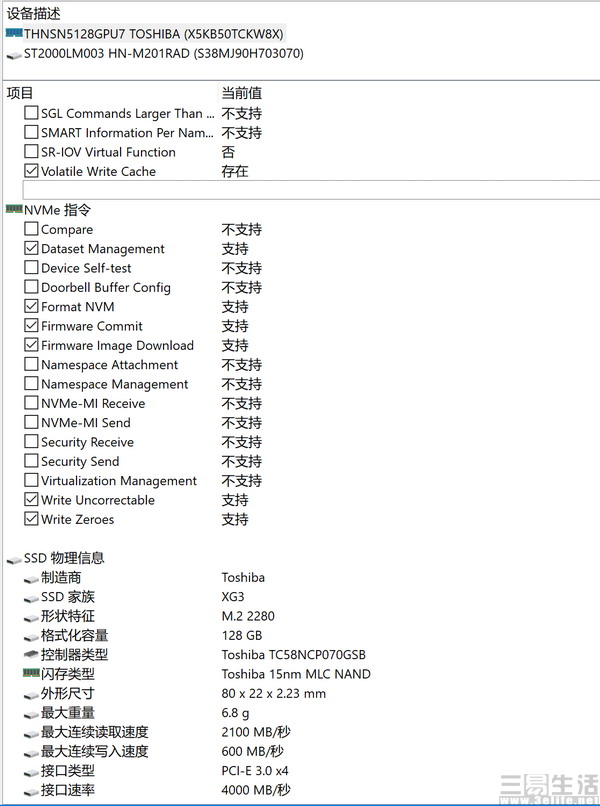Click the 控制器类型 chip icon

click(30, 655)
